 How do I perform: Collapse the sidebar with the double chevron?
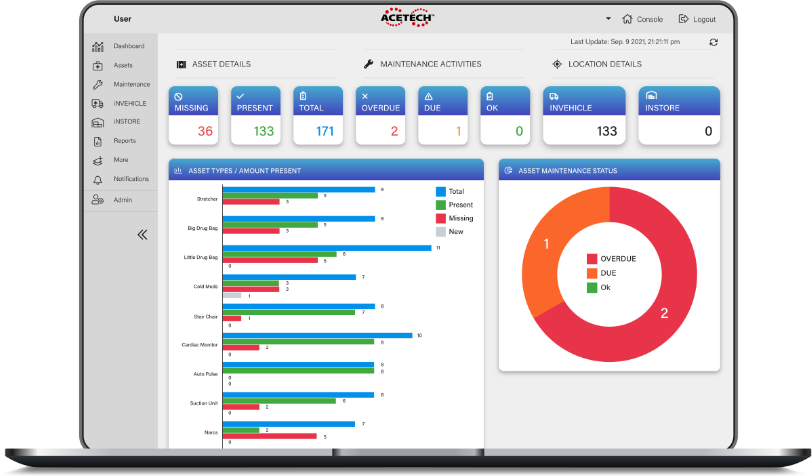pos(142,235)
